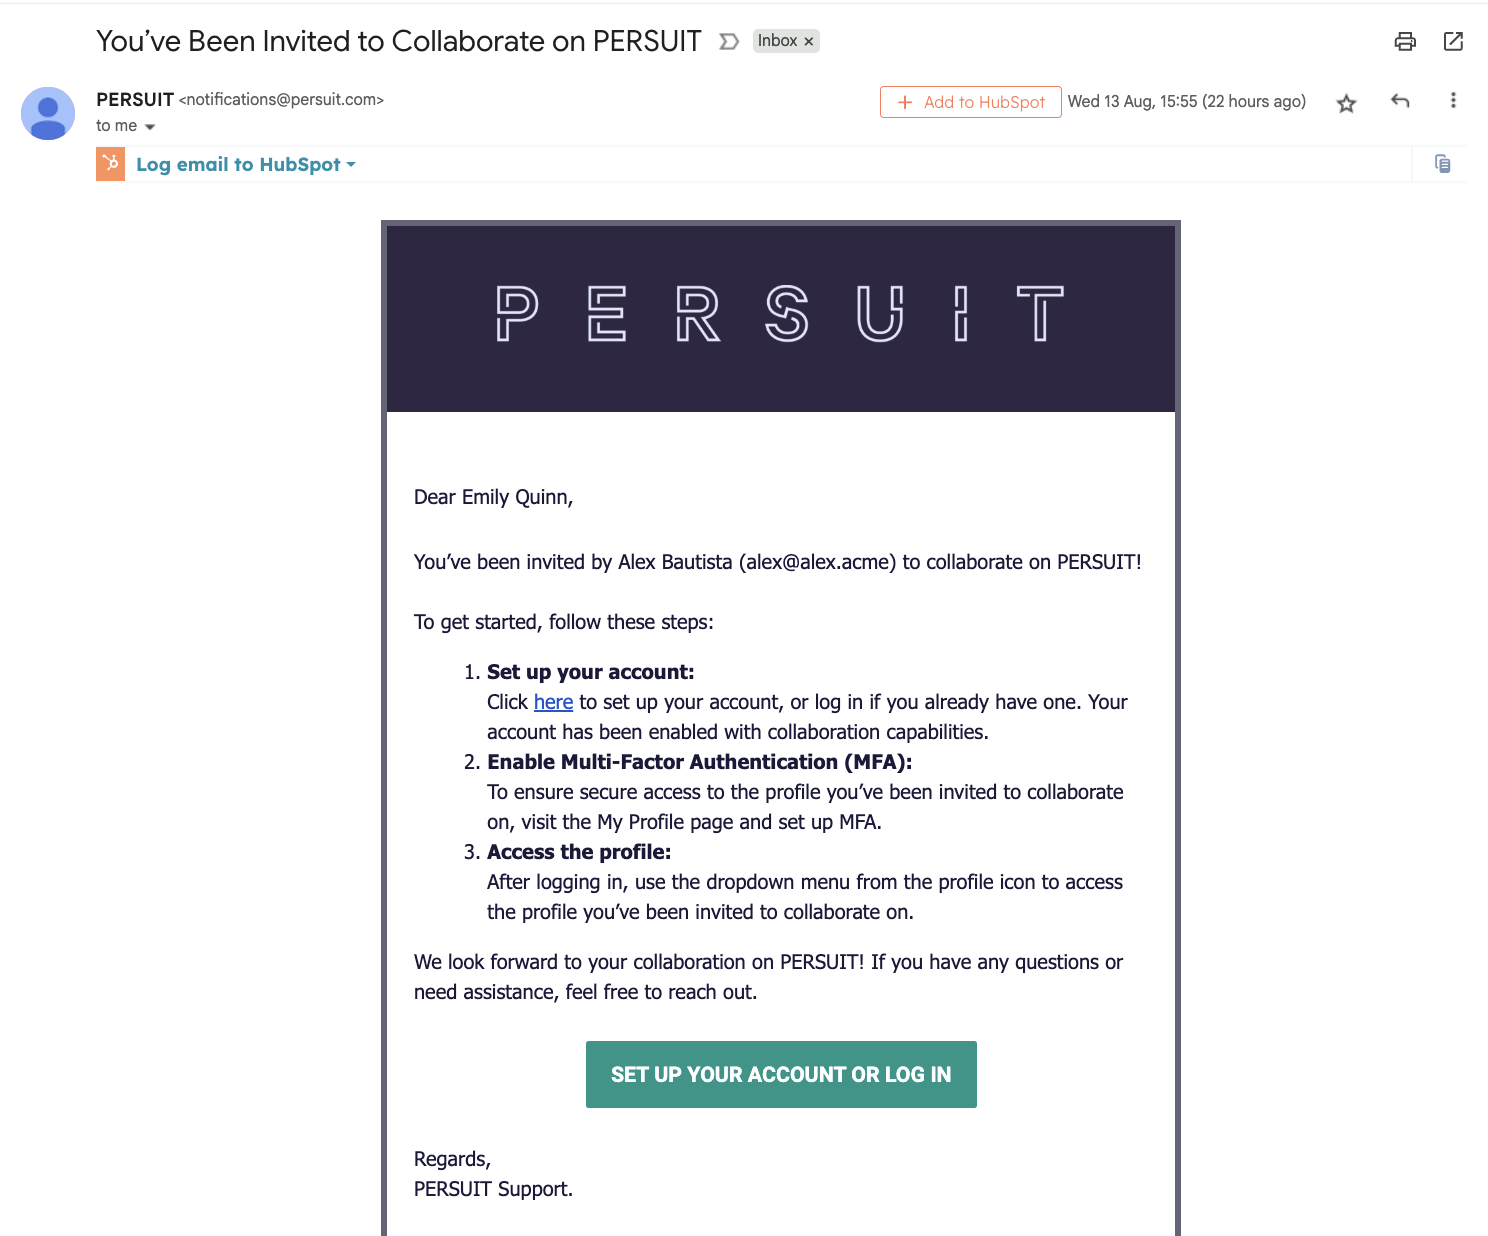Screen dimensions: 1488x1236
Task: Click sender profile avatar
Action: tap(48, 113)
